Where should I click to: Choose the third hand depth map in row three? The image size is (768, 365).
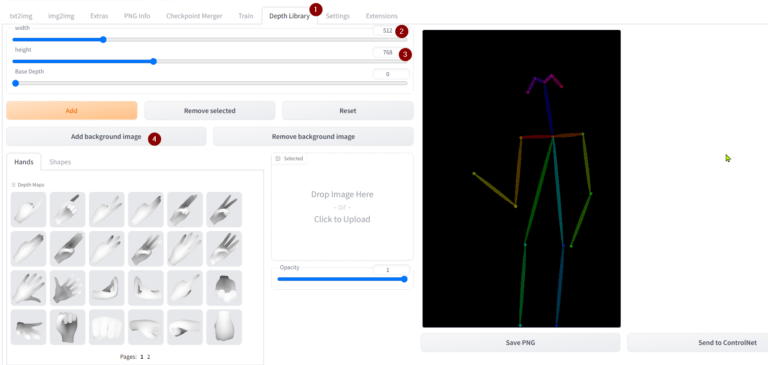point(107,288)
